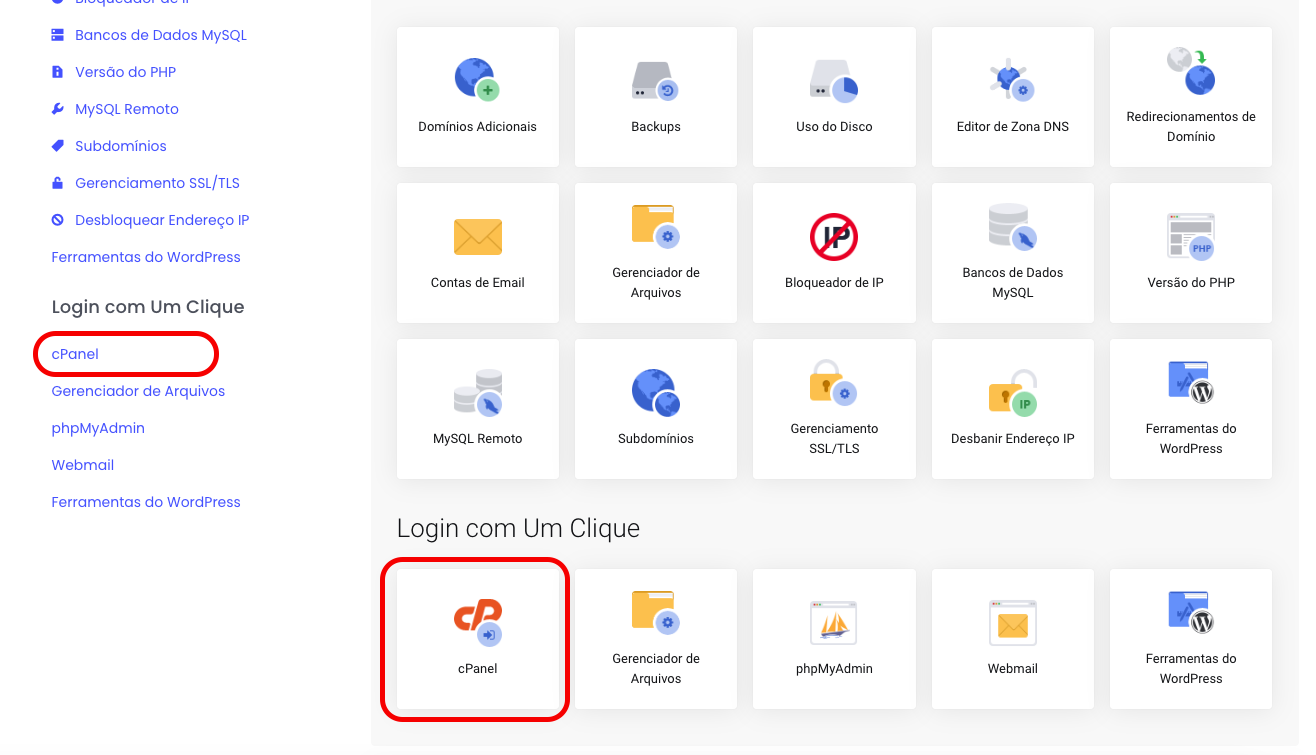Select Desbloquear Endereço IP in the sidebar
The width and height of the screenshot is (1316, 755).
click(161, 220)
